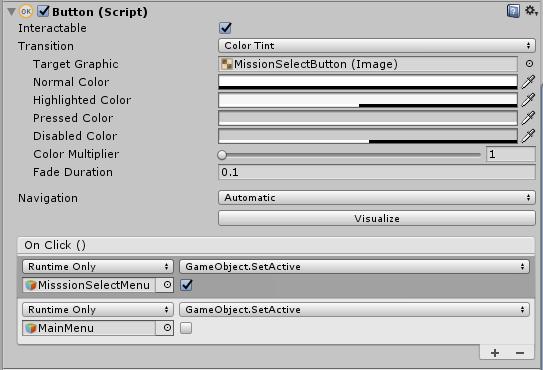Click the Navigation label
The width and height of the screenshot is (543, 370).
(48, 198)
